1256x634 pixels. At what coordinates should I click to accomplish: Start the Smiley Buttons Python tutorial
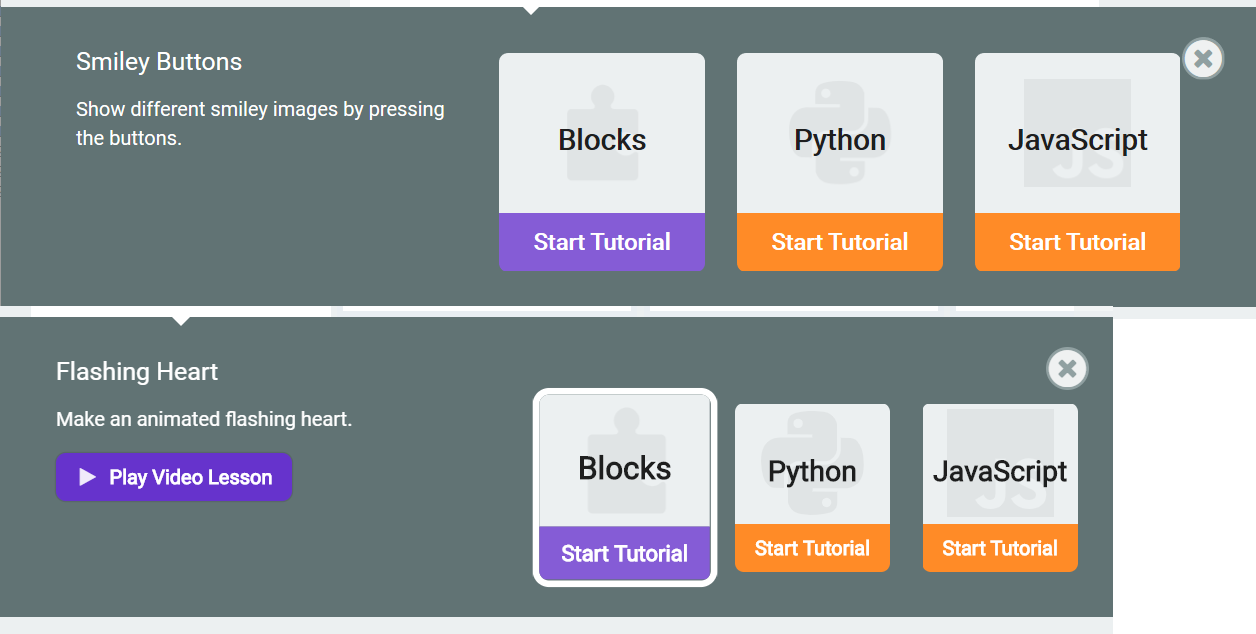click(x=840, y=242)
